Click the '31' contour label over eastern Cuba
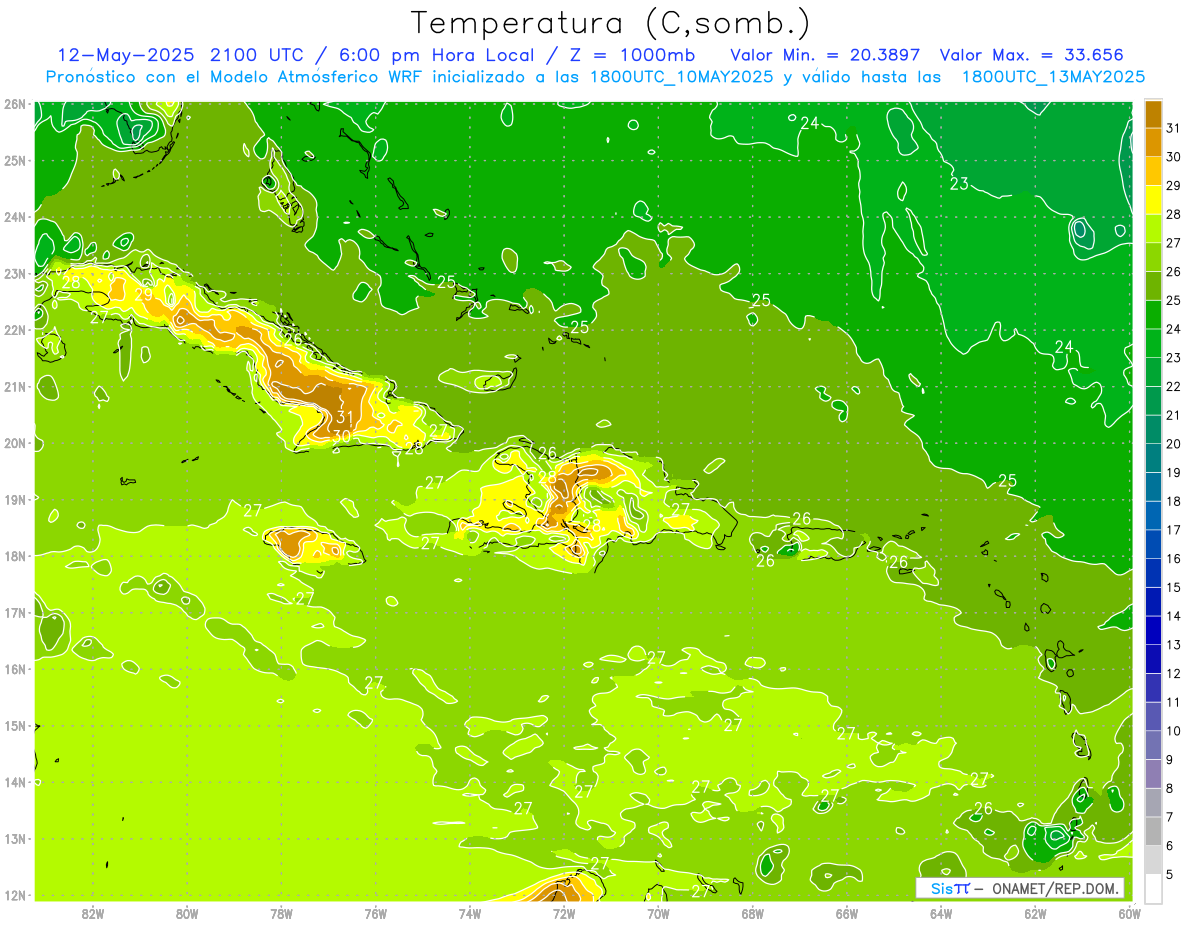1200x927 pixels. (x=346, y=417)
